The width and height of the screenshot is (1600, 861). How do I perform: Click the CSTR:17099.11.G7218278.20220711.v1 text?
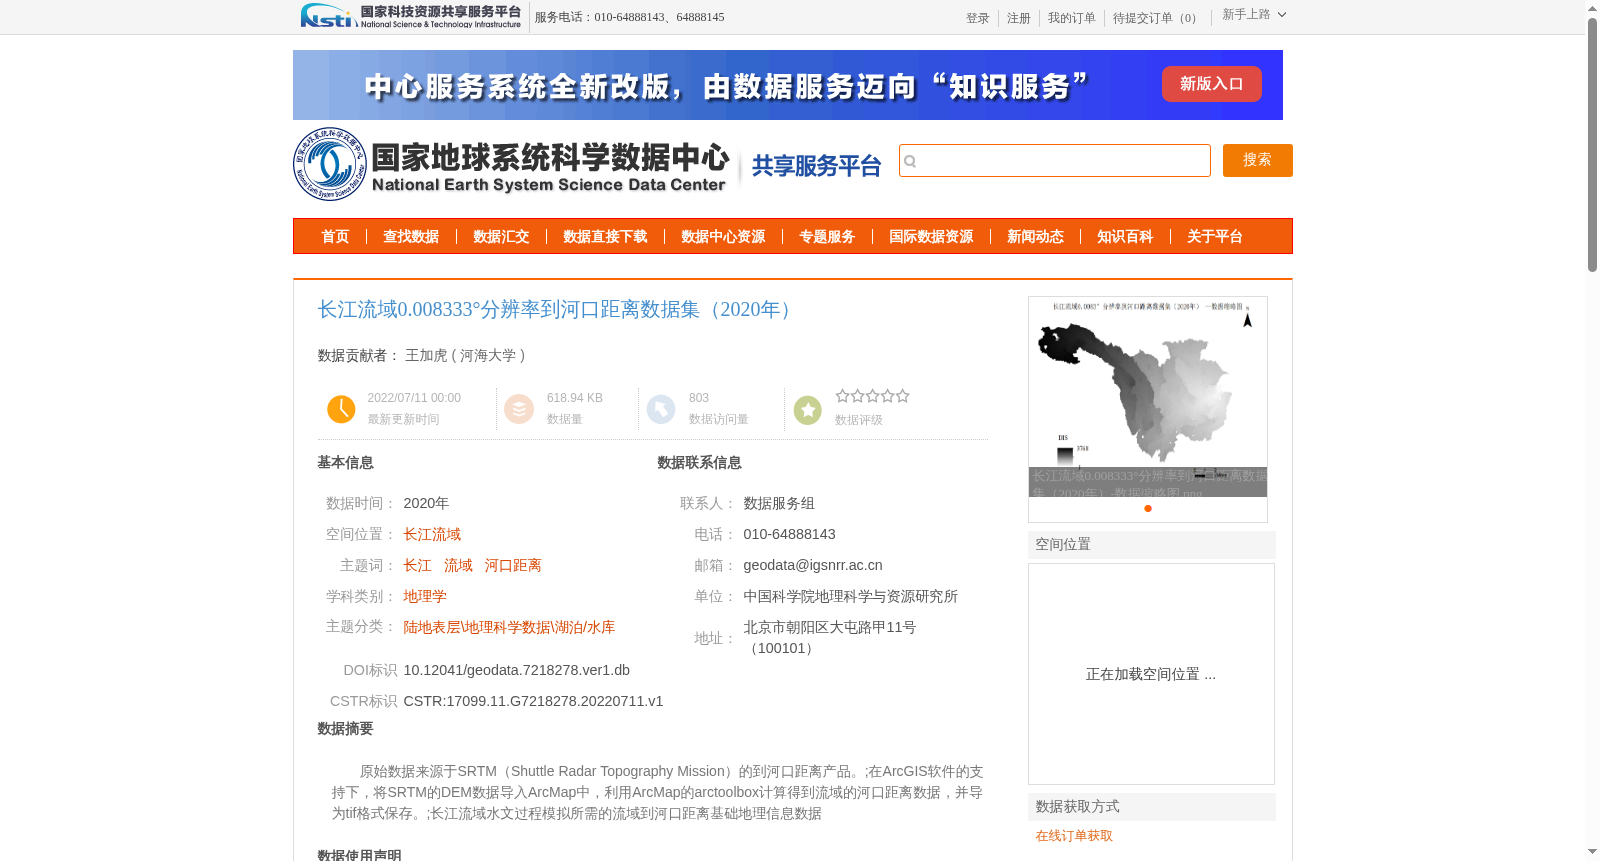click(x=533, y=701)
